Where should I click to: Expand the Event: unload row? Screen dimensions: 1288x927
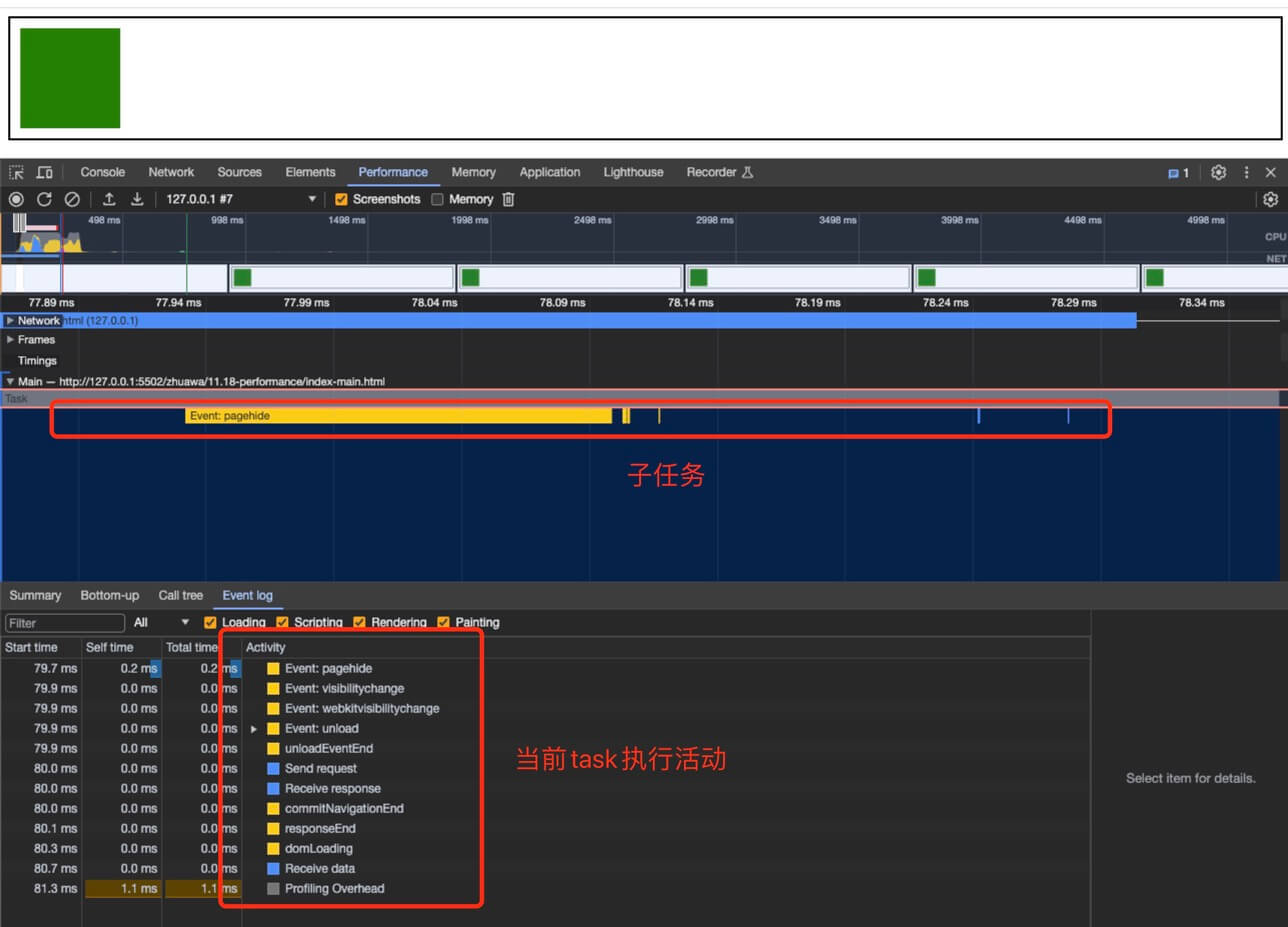[x=254, y=729]
